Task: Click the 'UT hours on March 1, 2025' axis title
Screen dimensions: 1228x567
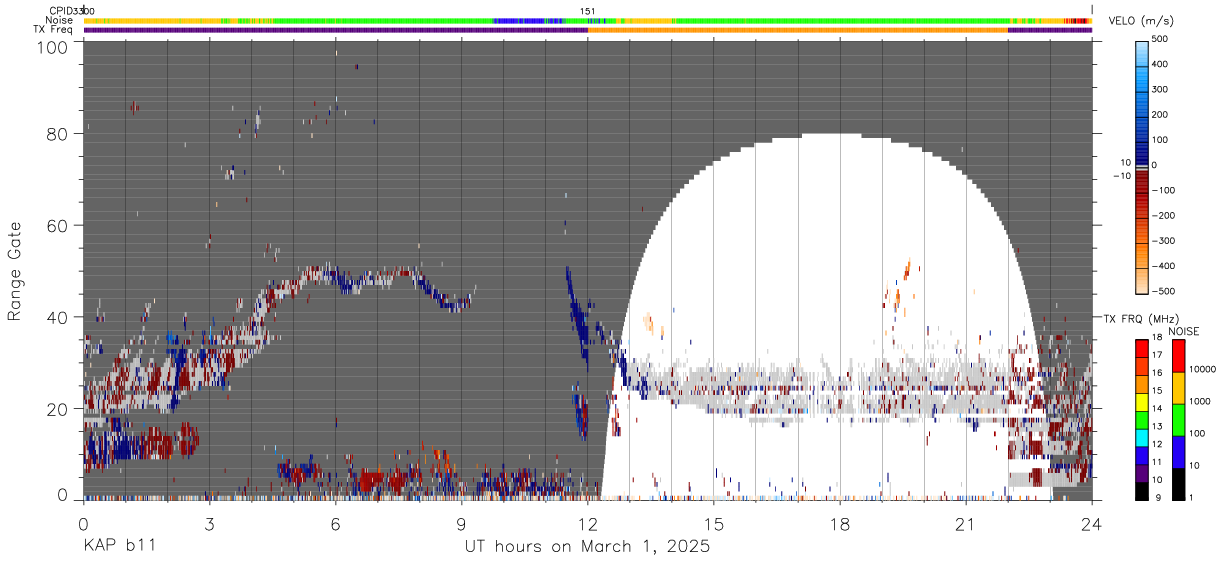Action: [587, 547]
